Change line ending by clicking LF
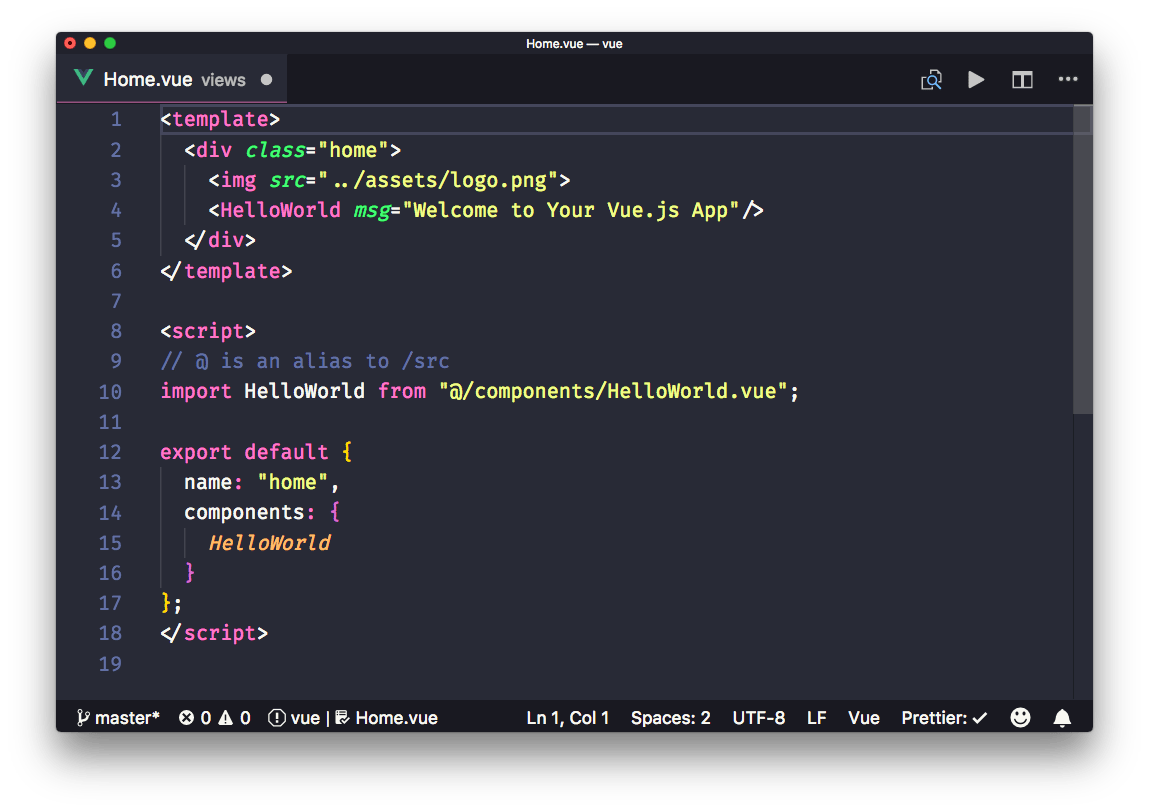 pyautogui.click(x=816, y=717)
